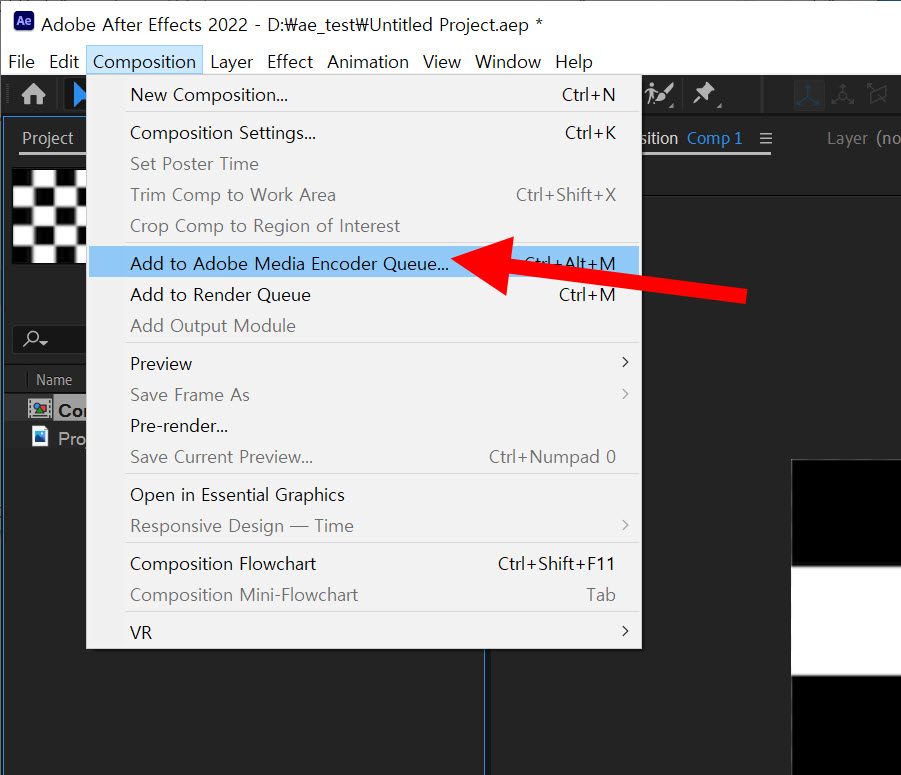Click the checkerboard project thumbnail
901x775 pixels.
point(49,216)
